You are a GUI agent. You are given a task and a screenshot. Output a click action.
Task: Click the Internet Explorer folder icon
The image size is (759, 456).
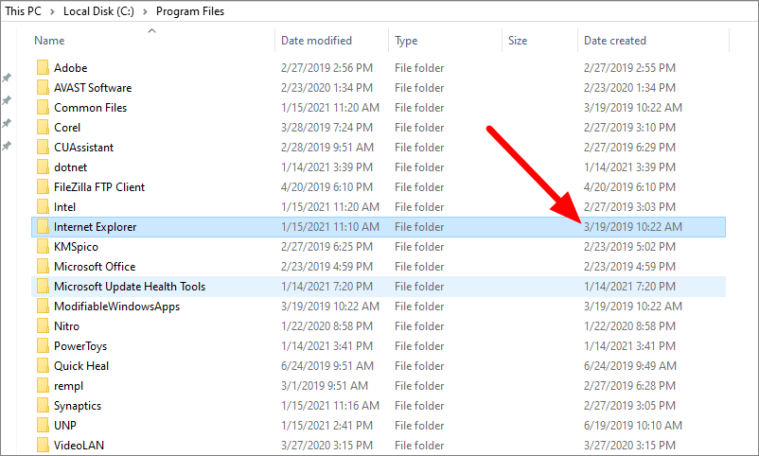43,226
